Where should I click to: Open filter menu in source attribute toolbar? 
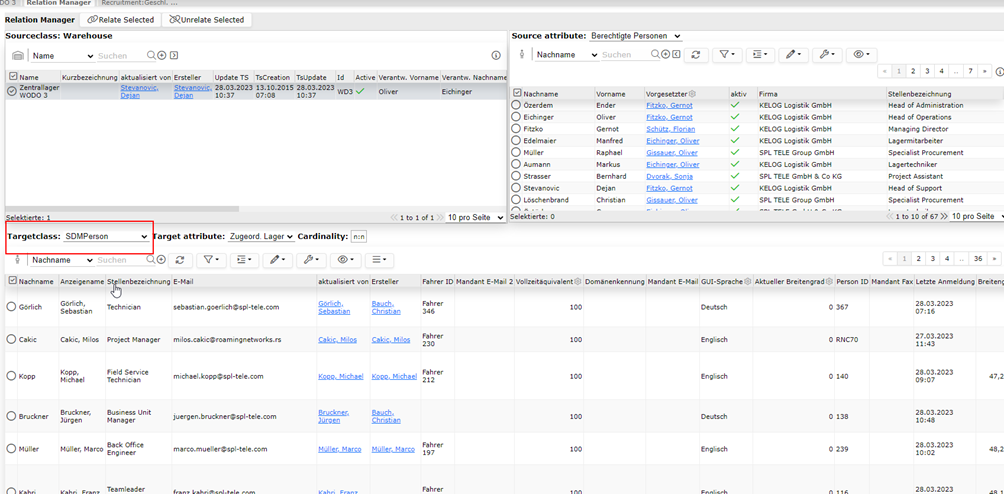(727, 55)
